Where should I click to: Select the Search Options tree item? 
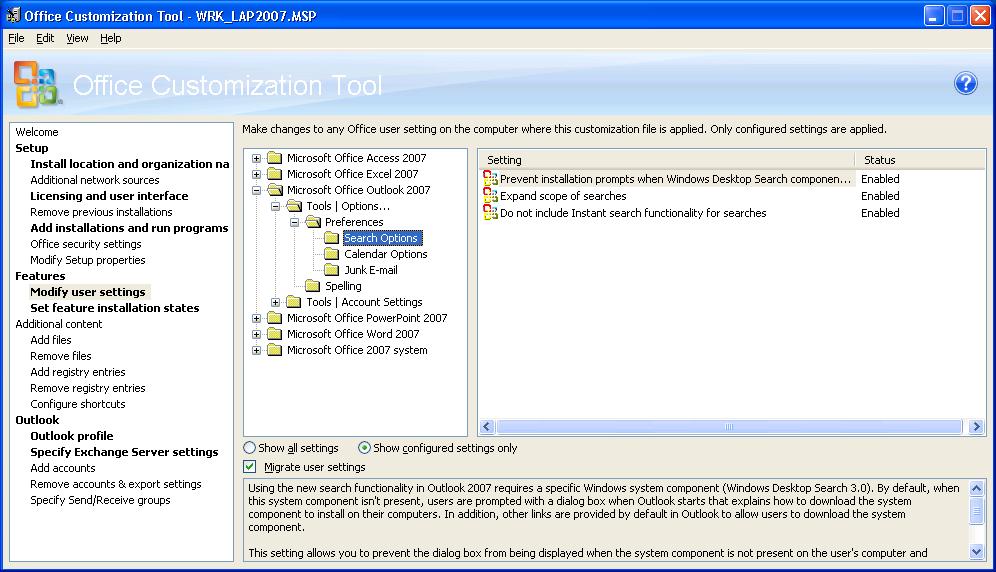click(x=381, y=238)
